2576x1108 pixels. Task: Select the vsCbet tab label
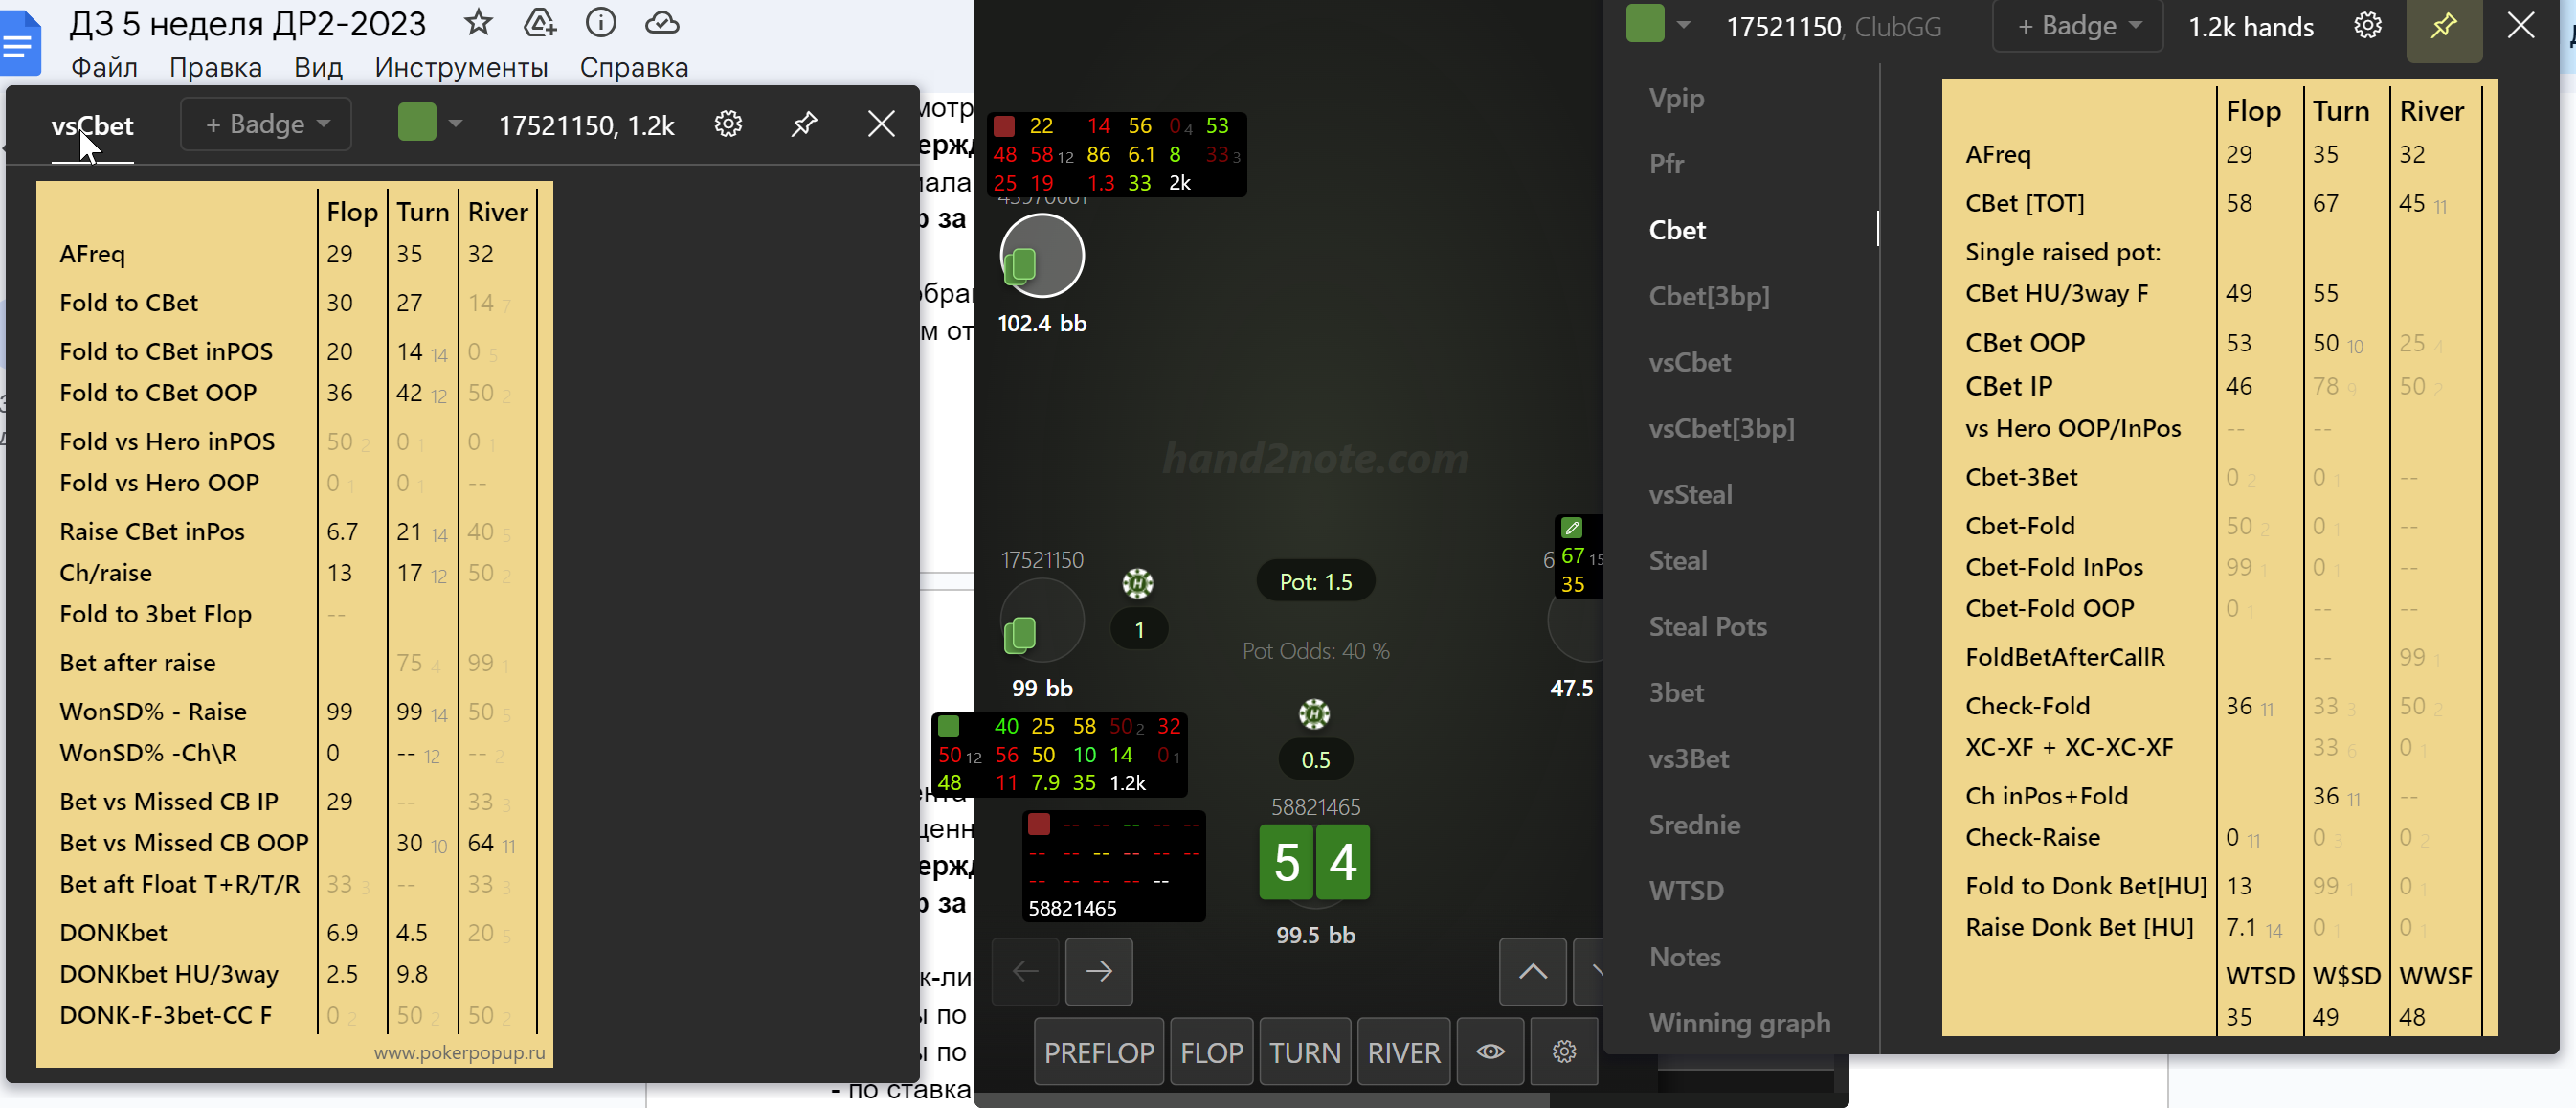(92, 125)
